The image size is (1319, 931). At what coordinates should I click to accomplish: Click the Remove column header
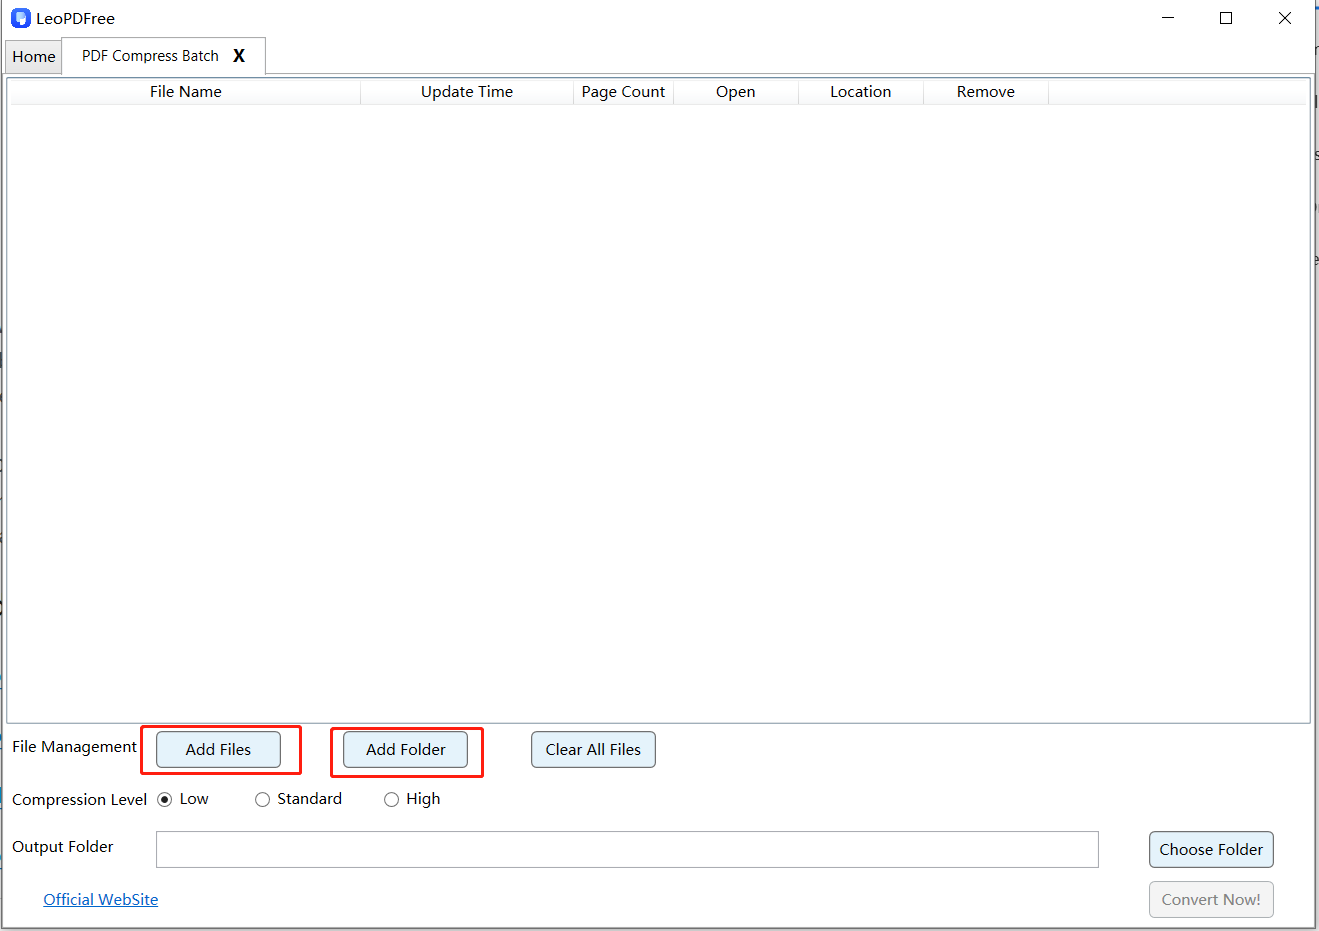(985, 91)
